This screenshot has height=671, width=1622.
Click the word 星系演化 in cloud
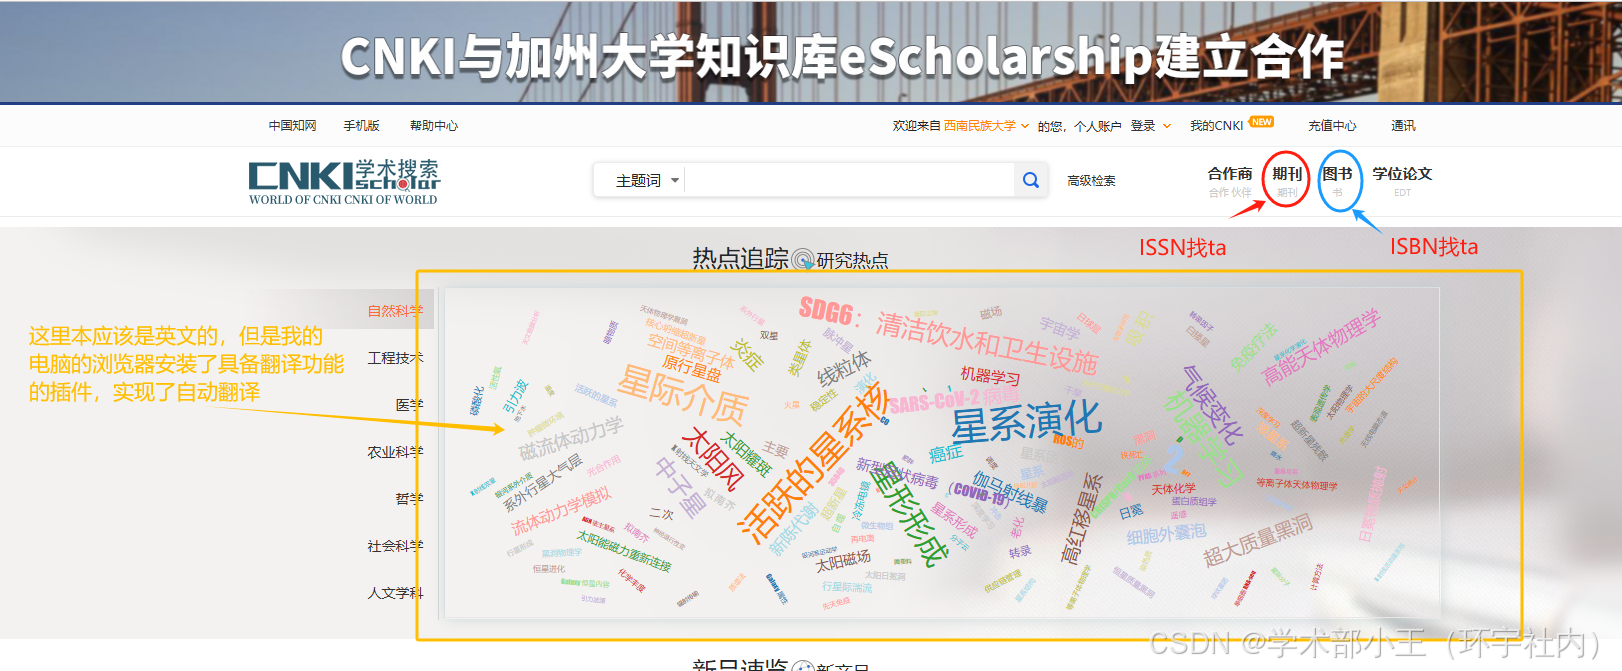[1026, 423]
